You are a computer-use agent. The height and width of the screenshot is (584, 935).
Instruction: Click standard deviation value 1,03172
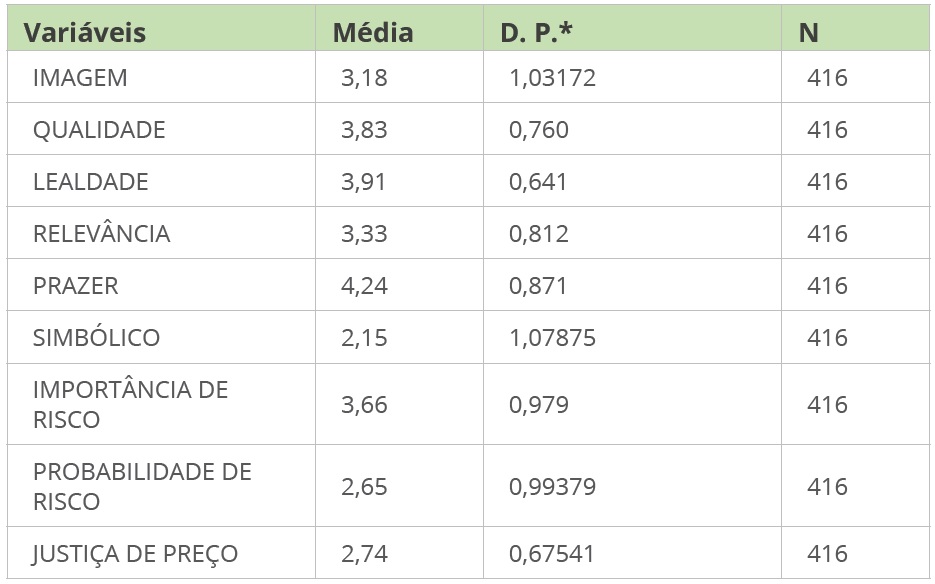[552, 78]
